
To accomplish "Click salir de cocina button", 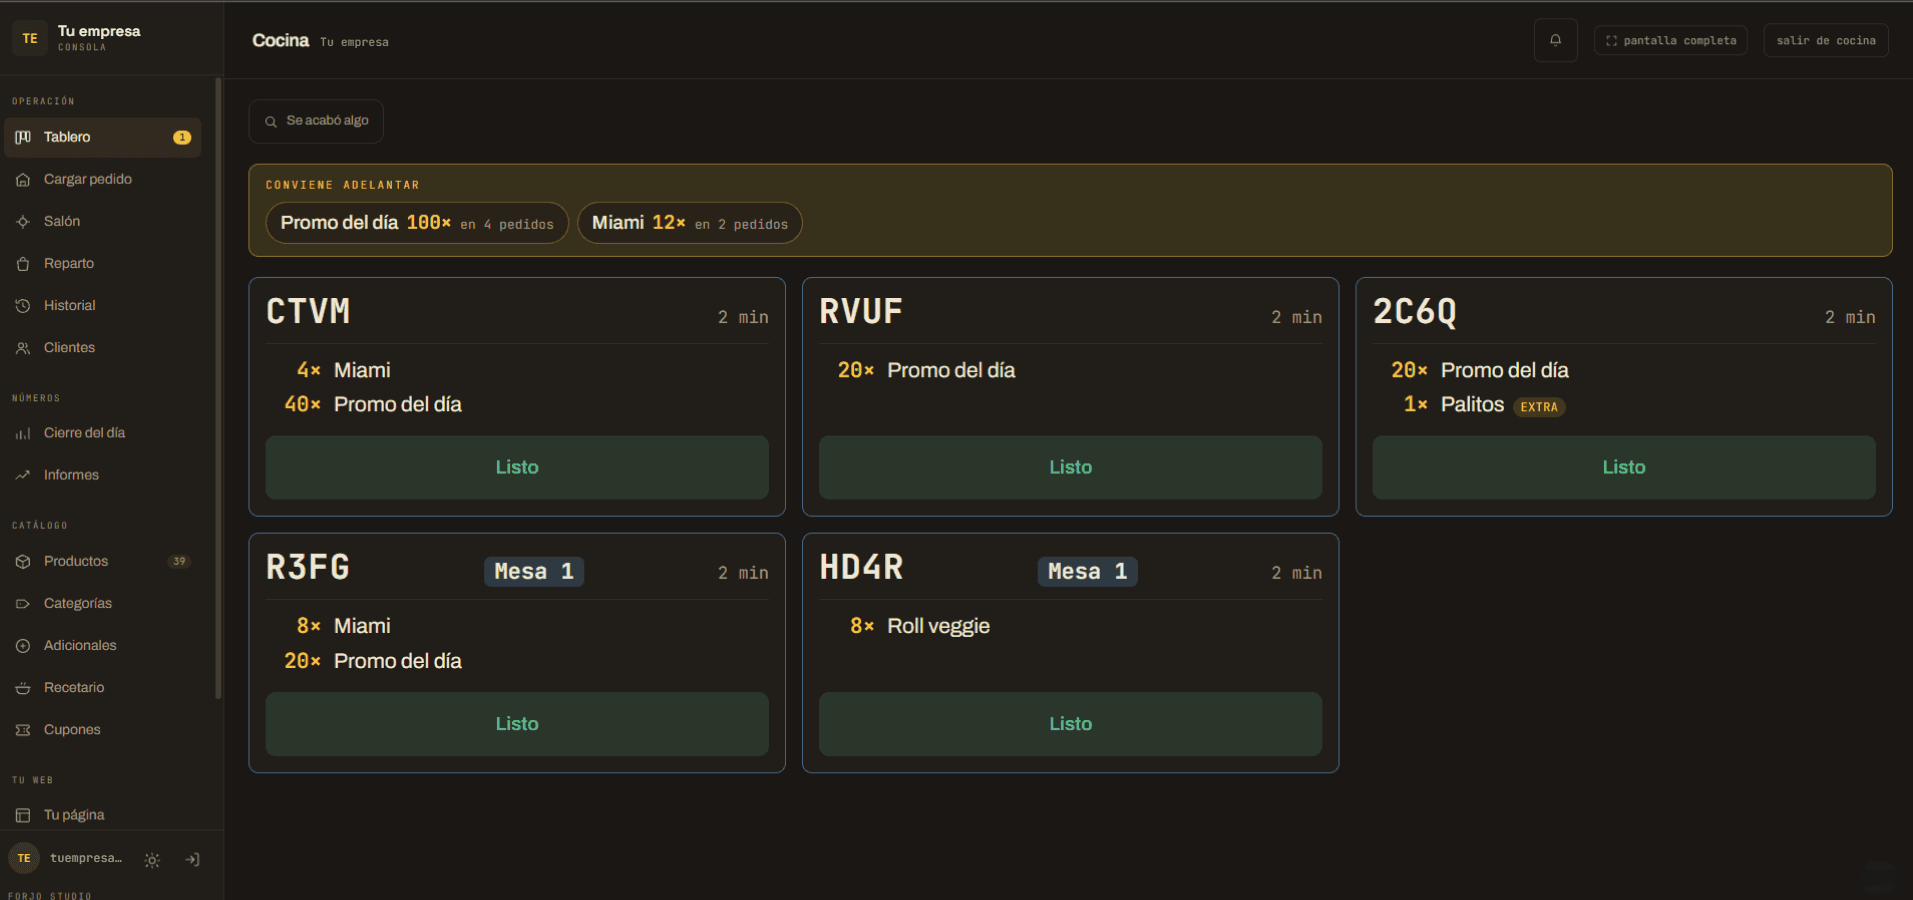I will click(x=1826, y=40).
